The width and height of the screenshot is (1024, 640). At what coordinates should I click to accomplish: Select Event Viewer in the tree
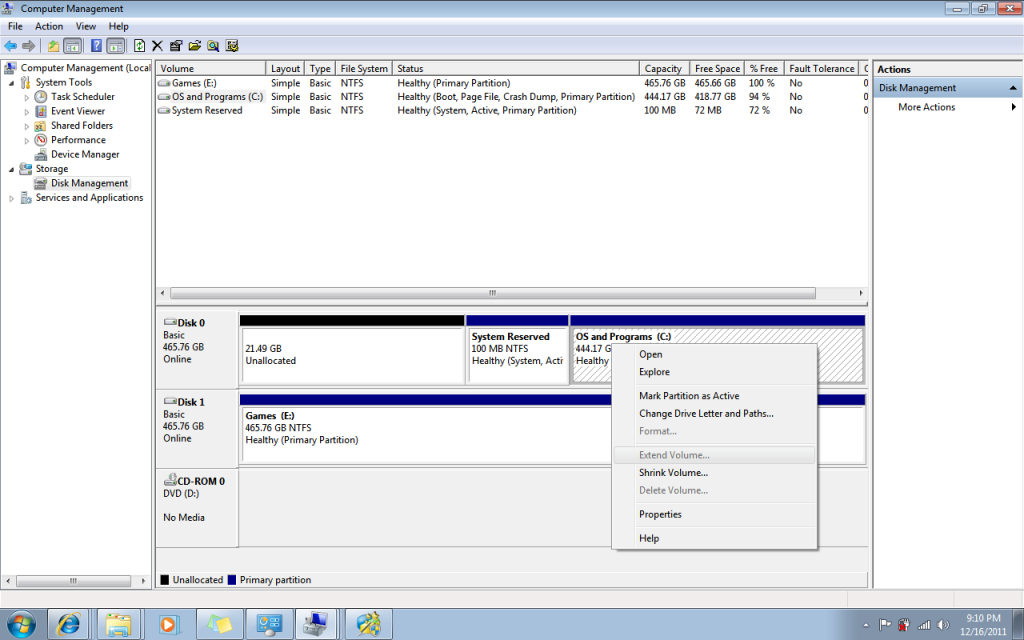pyautogui.click(x=78, y=111)
